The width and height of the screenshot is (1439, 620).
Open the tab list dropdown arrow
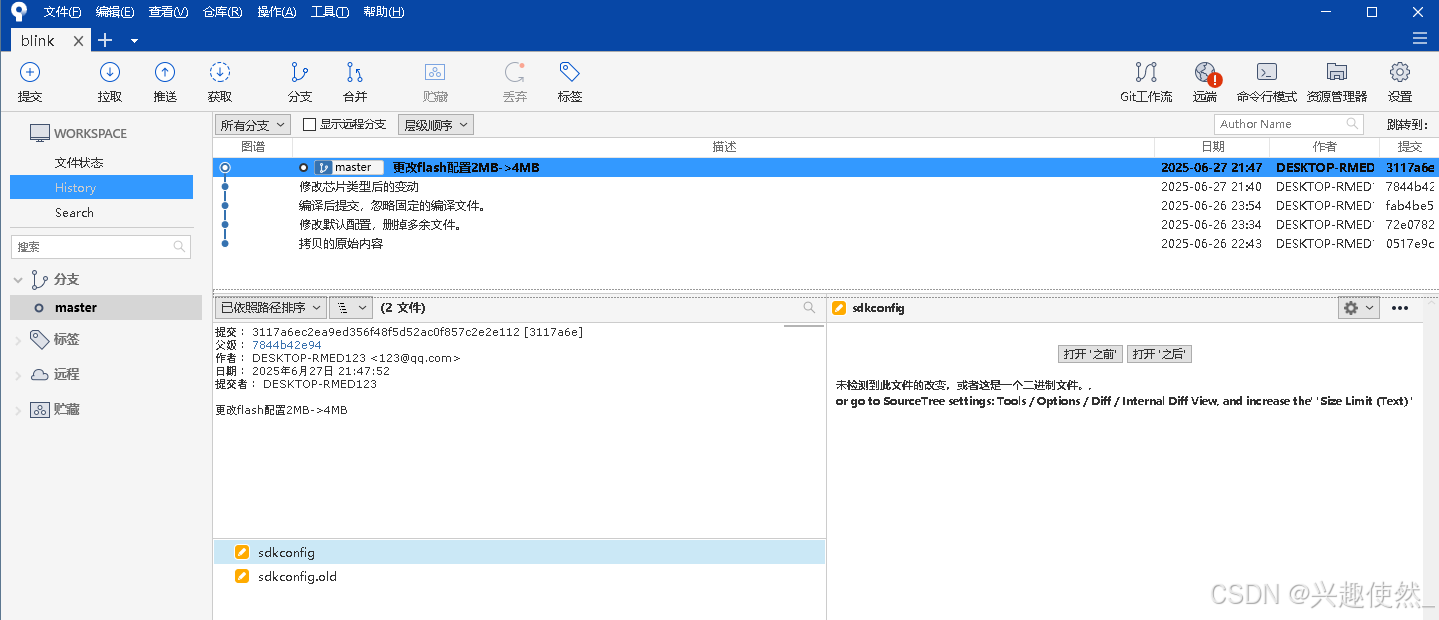click(134, 41)
